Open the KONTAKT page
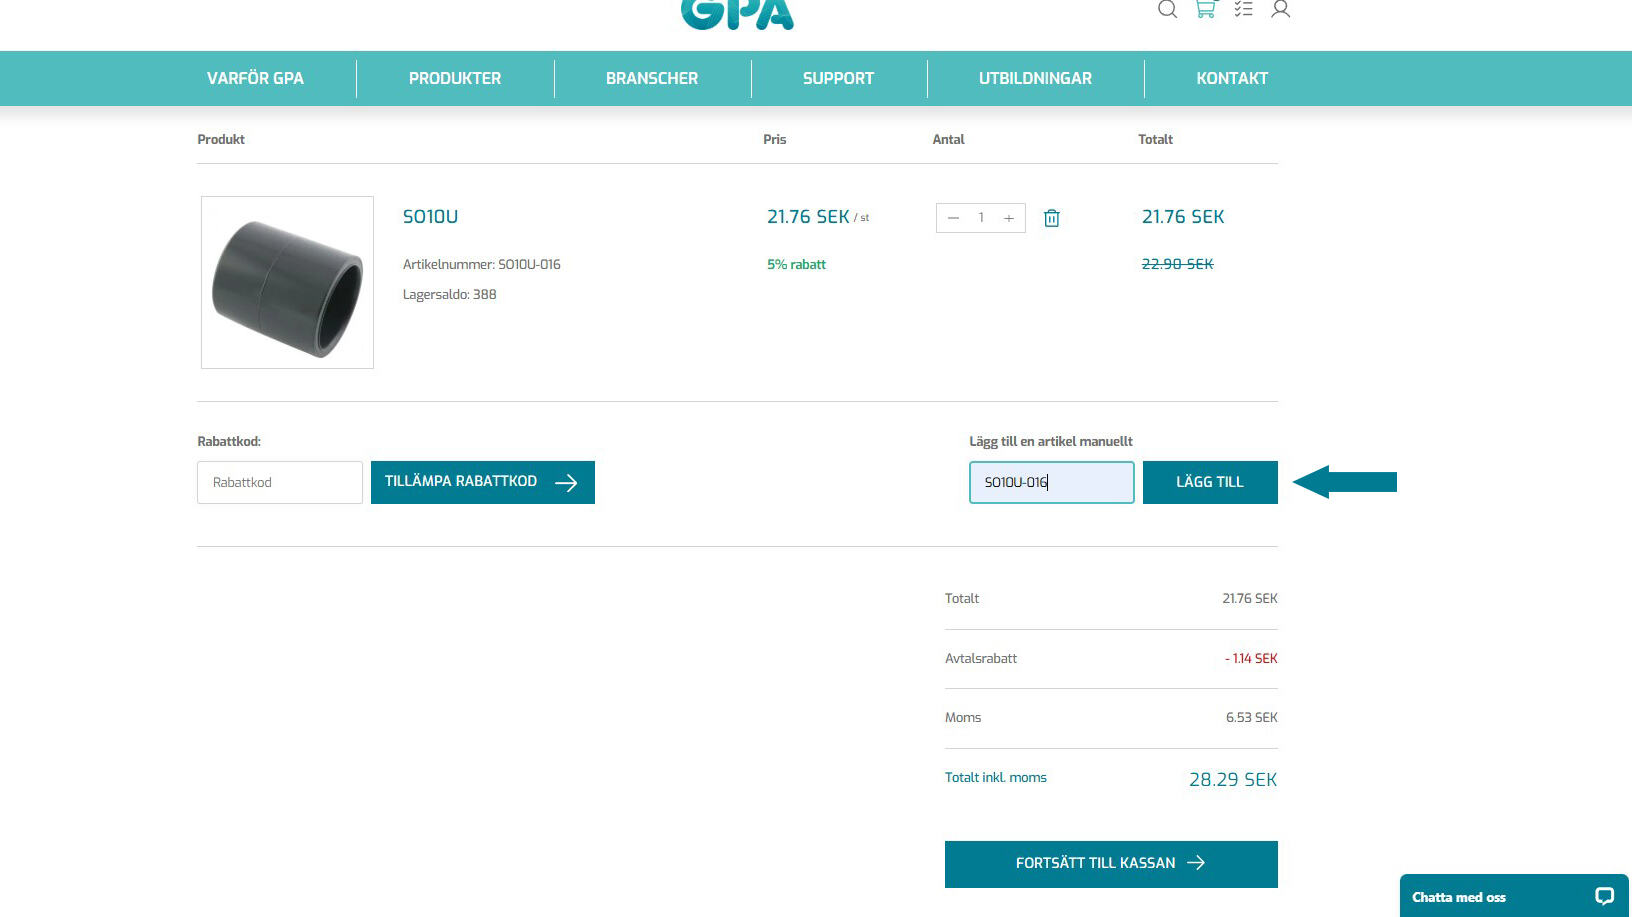This screenshot has height=917, width=1632. coord(1232,78)
